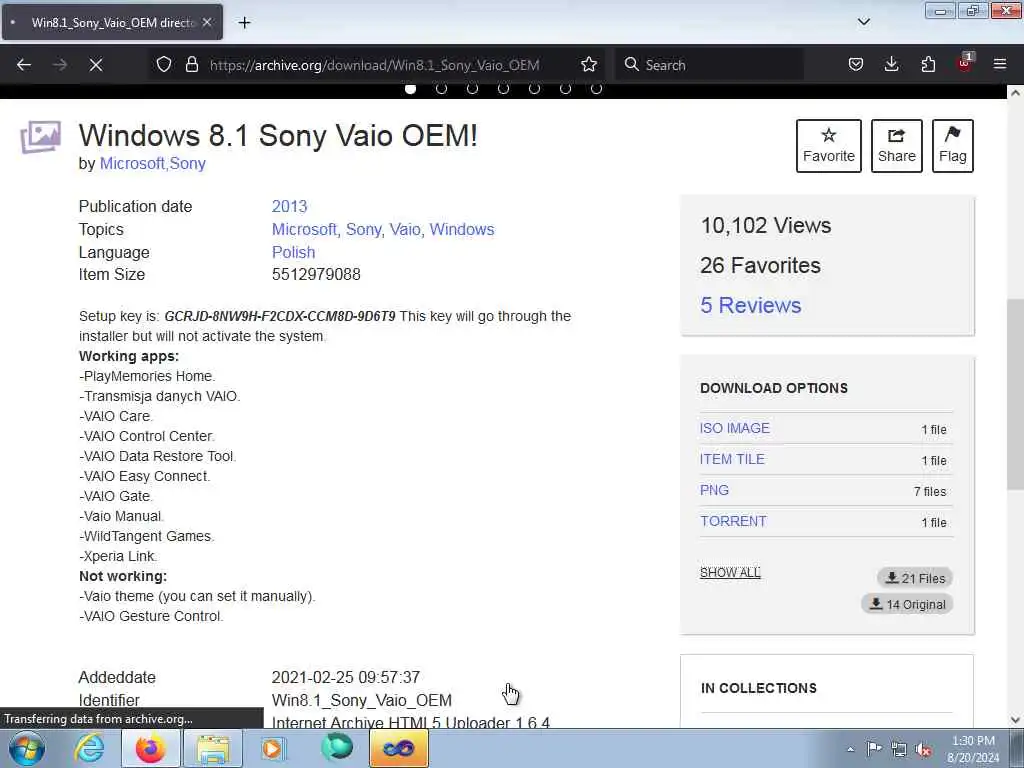
Task: Open the Polish language link
Action: (293, 252)
